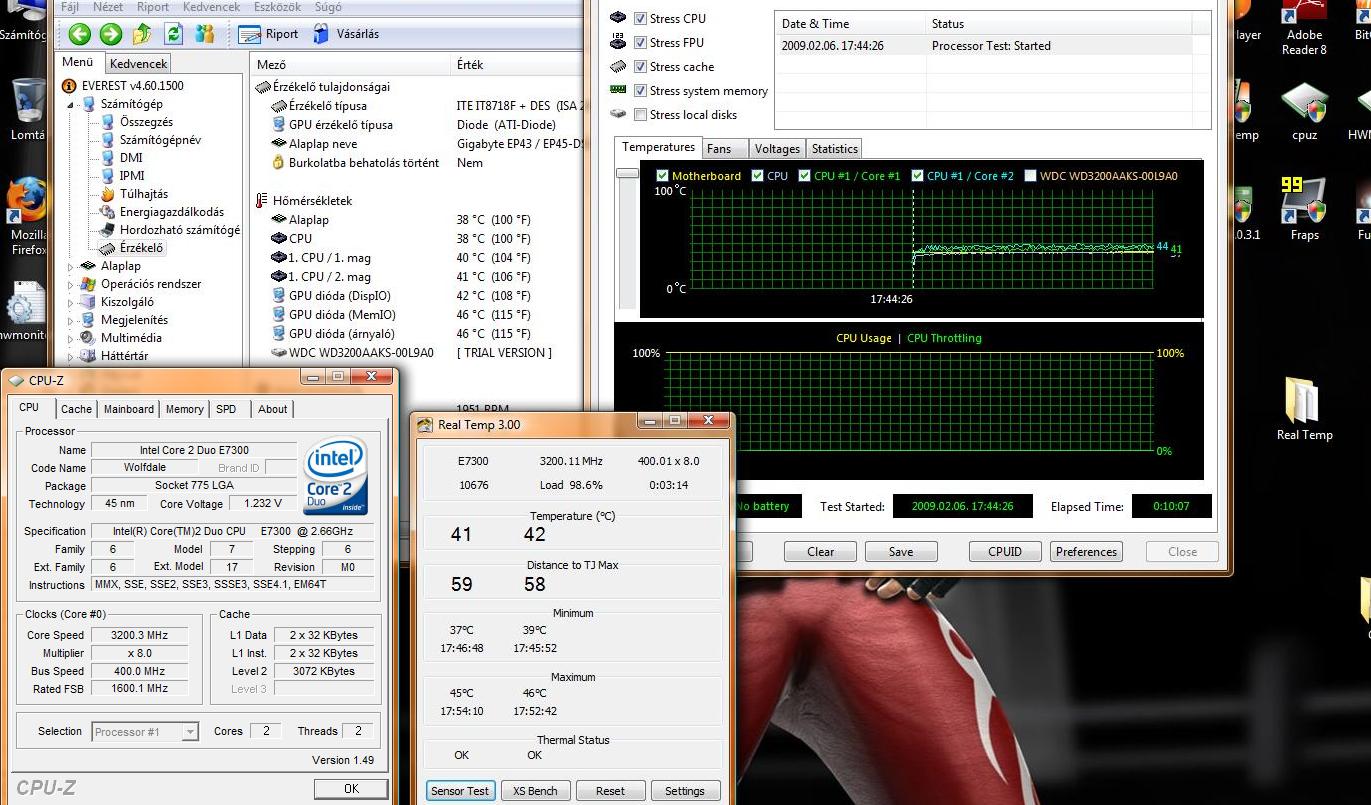Go back with EVEREST green left arrow

80,34
